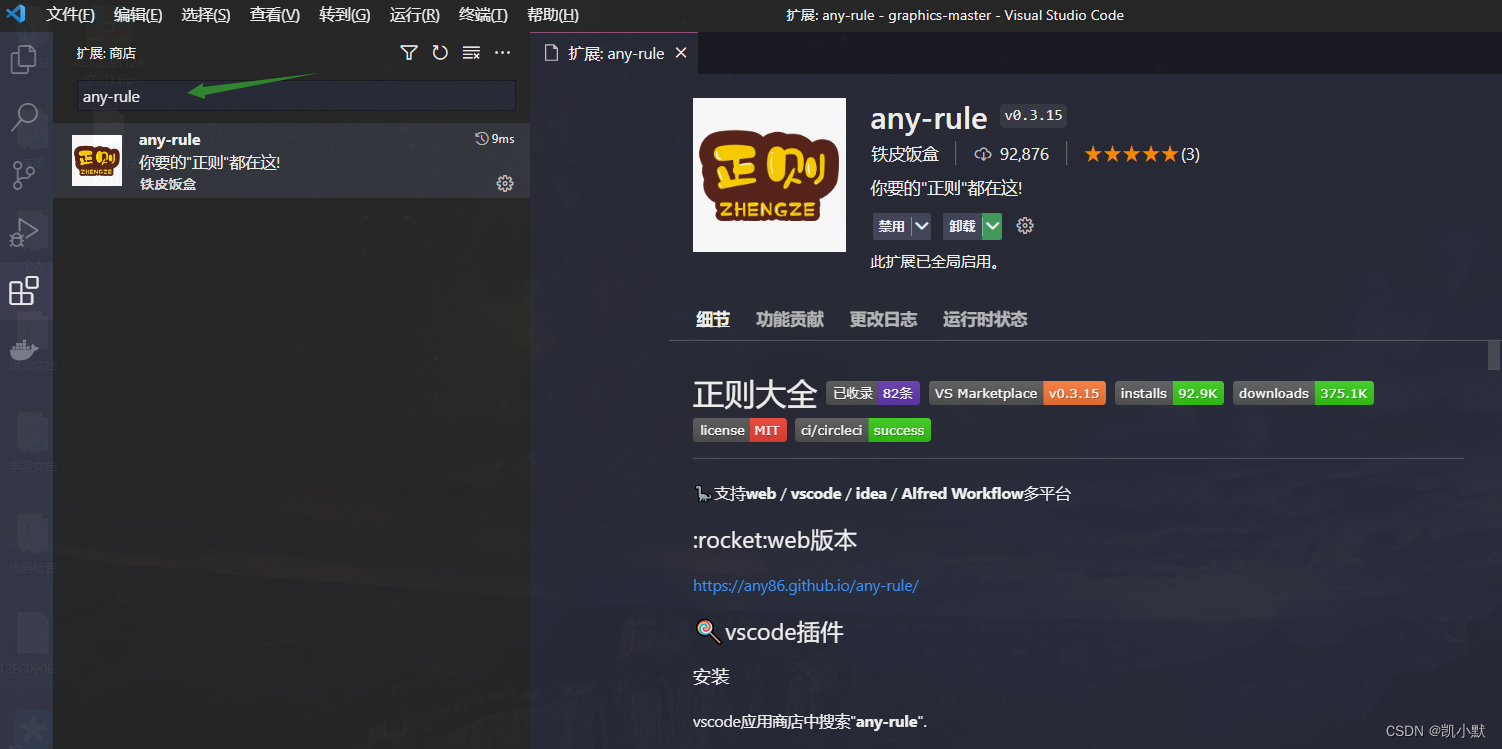Open the Extensions view icon
This screenshot has height=749, width=1502.
tap(23, 291)
